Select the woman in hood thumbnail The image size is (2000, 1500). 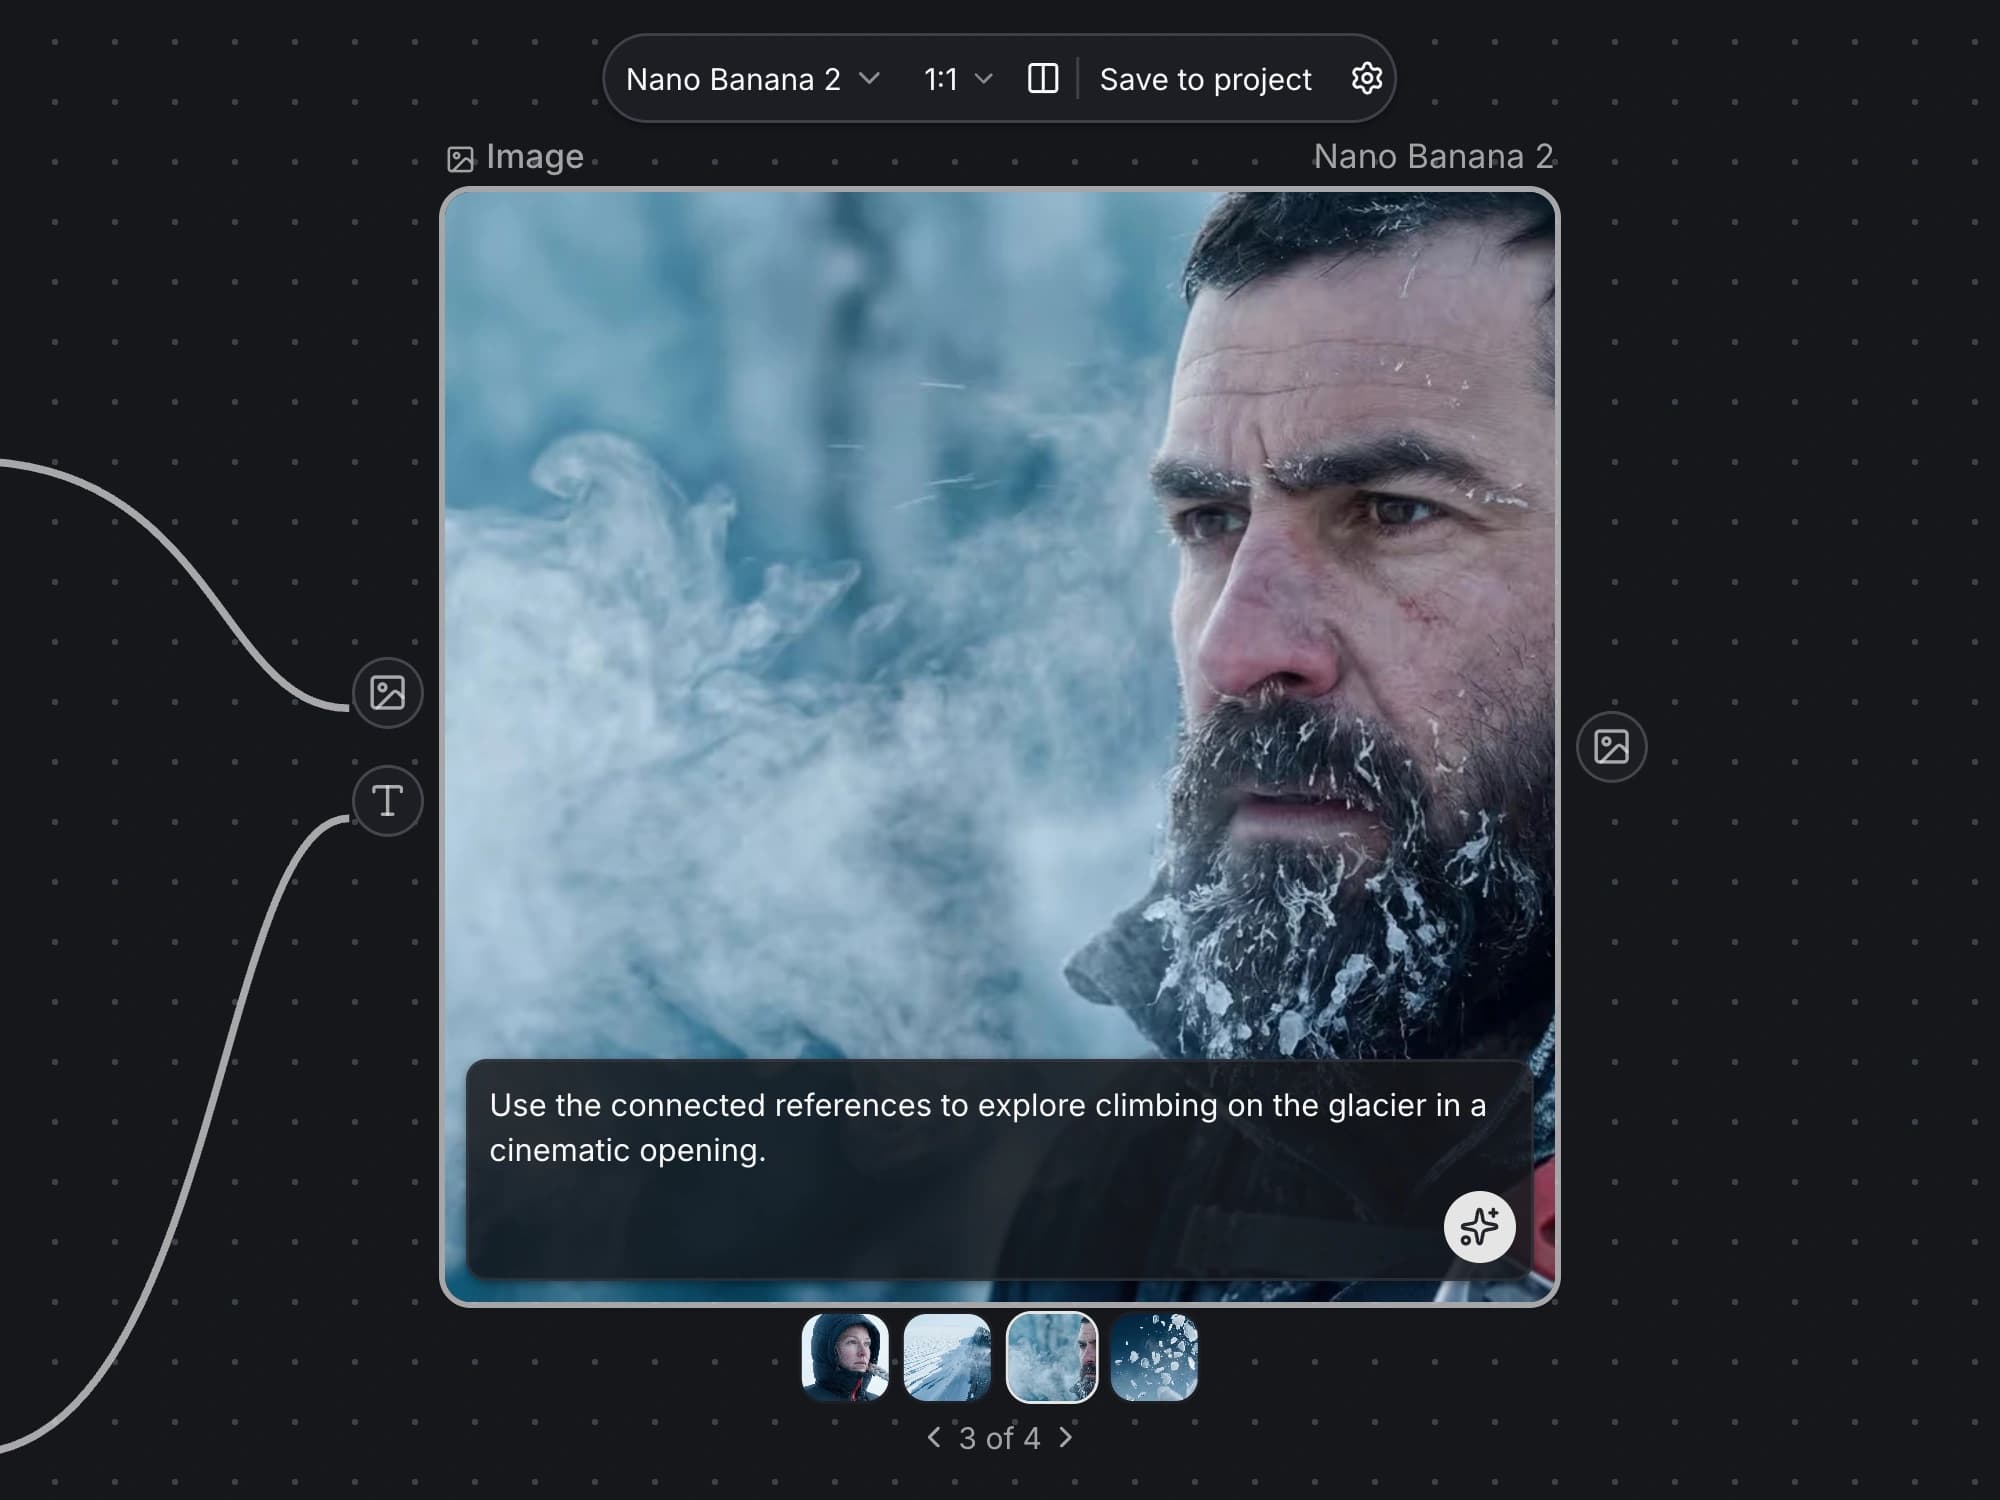pyautogui.click(x=845, y=1357)
